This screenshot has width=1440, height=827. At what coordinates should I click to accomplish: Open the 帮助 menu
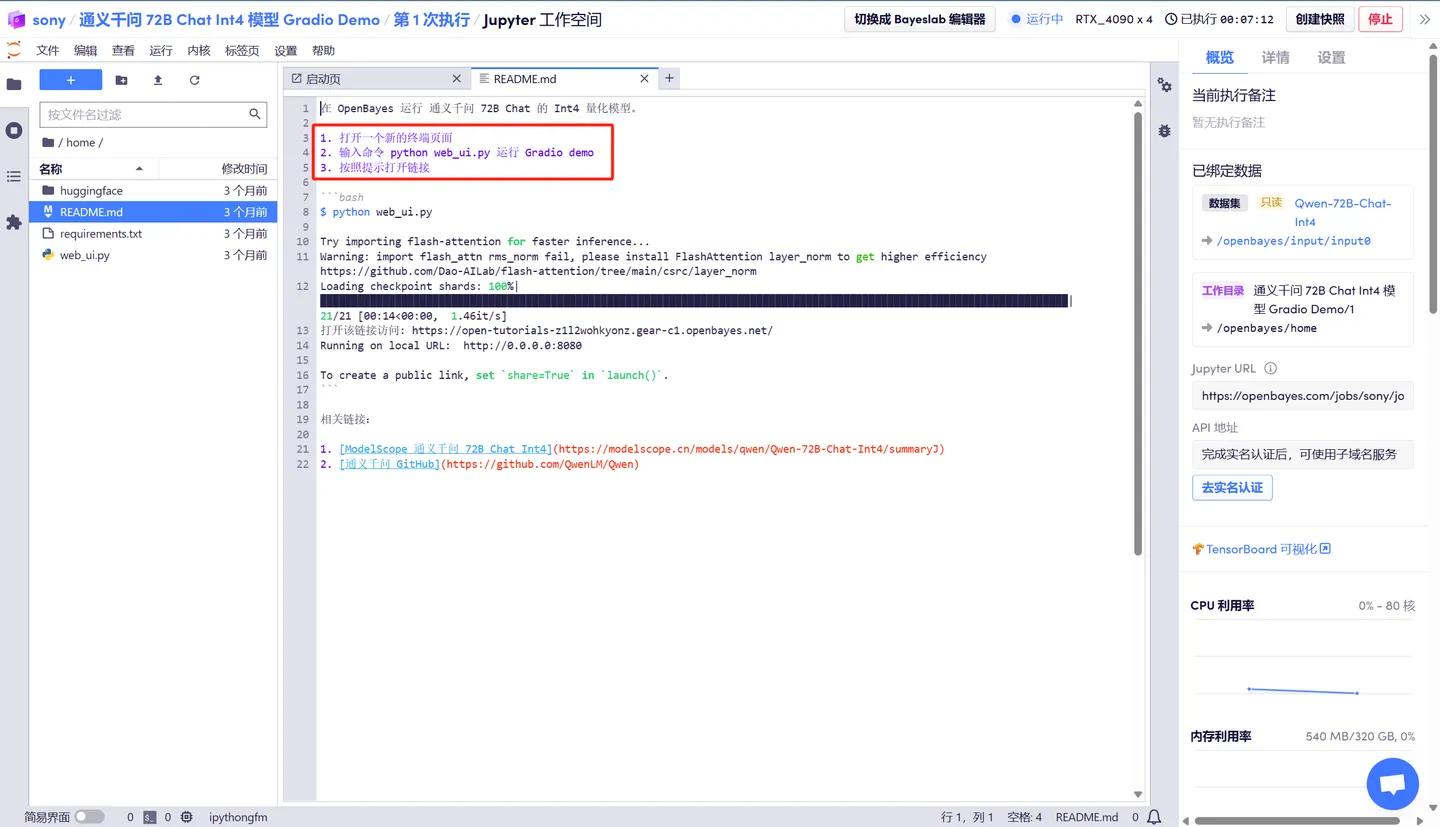coord(324,50)
